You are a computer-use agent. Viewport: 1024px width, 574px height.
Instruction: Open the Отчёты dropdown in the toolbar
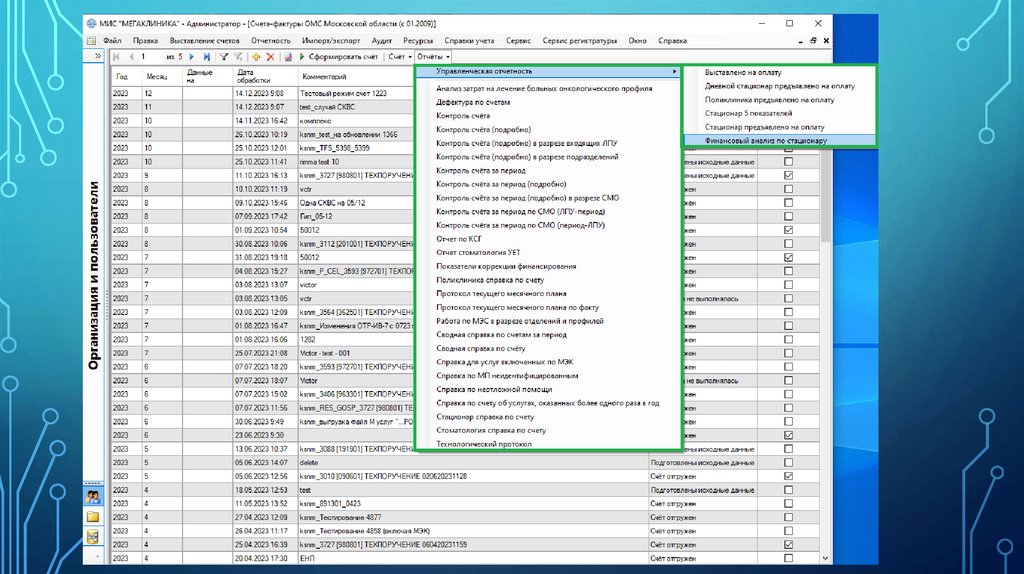point(433,57)
